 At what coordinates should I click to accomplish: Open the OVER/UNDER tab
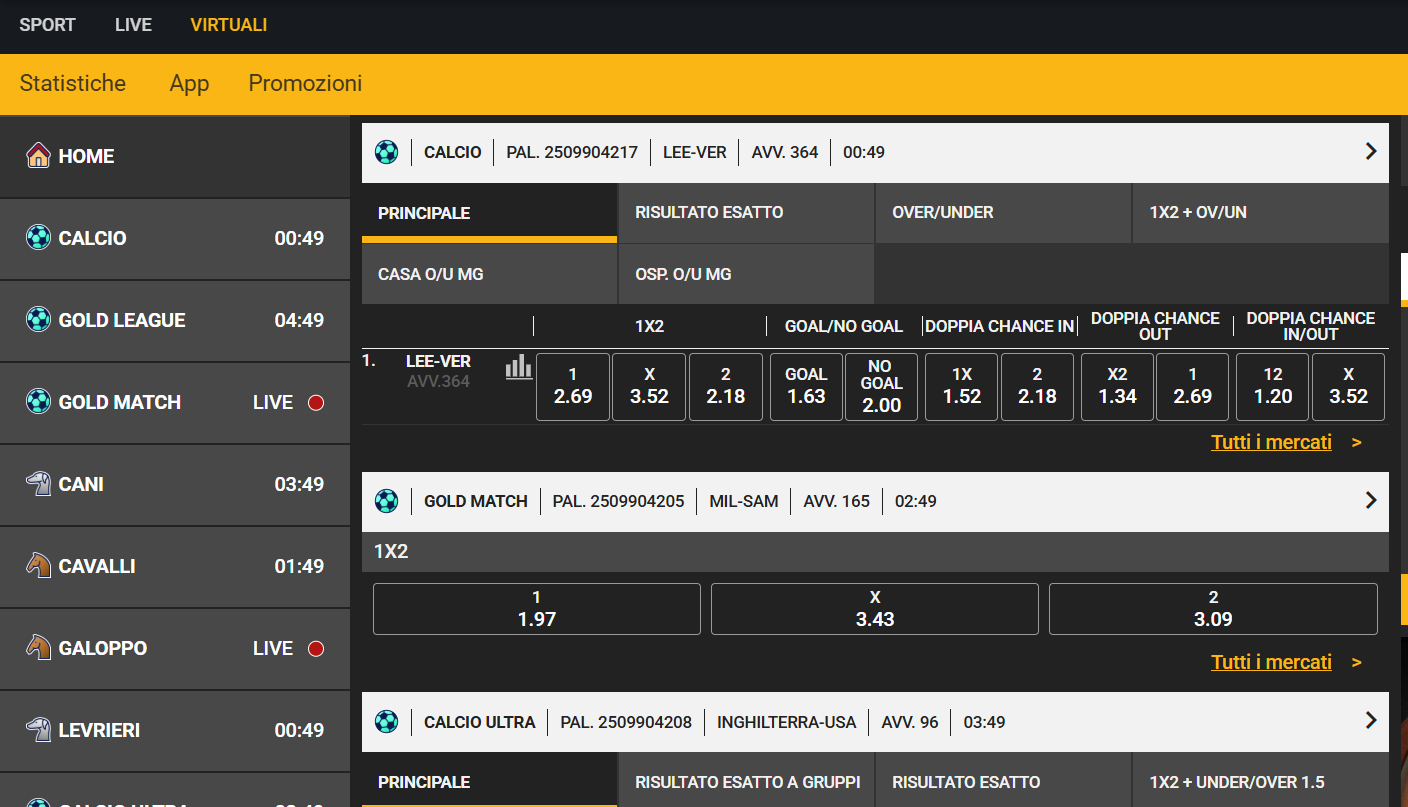pos(1003,213)
